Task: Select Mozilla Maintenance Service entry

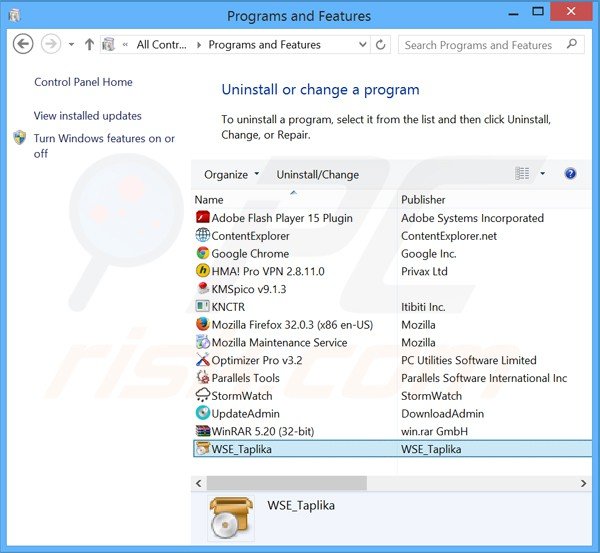Action: coord(279,343)
